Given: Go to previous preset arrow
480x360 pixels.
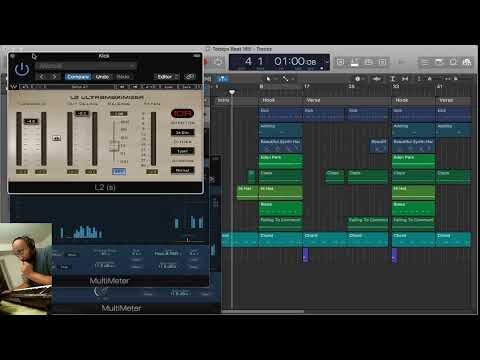Looking at the screenshot, I should click(42, 77).
